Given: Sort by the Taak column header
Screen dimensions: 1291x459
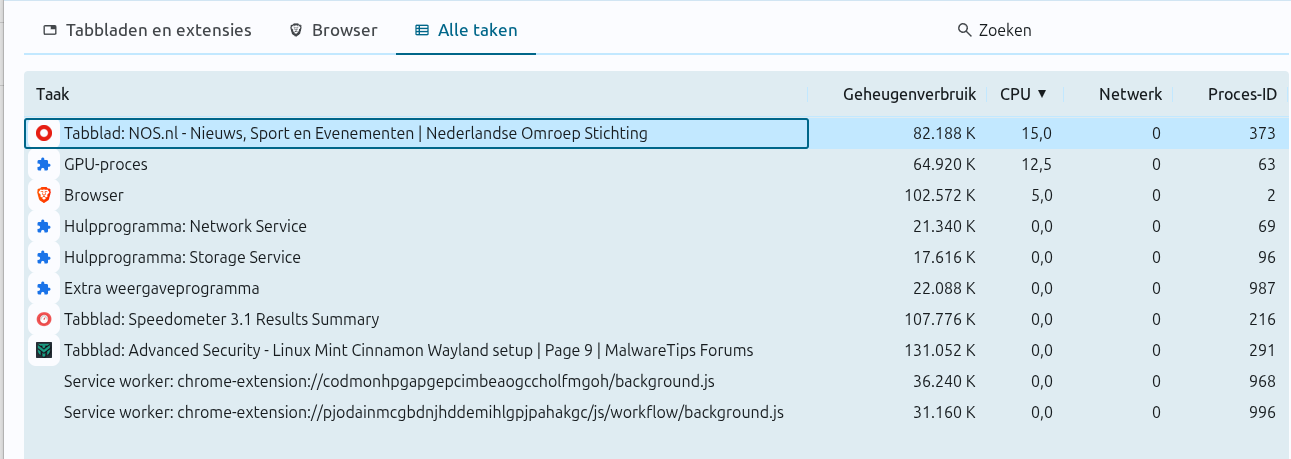Looking at the screenshot, I should [x=53, y=94].
